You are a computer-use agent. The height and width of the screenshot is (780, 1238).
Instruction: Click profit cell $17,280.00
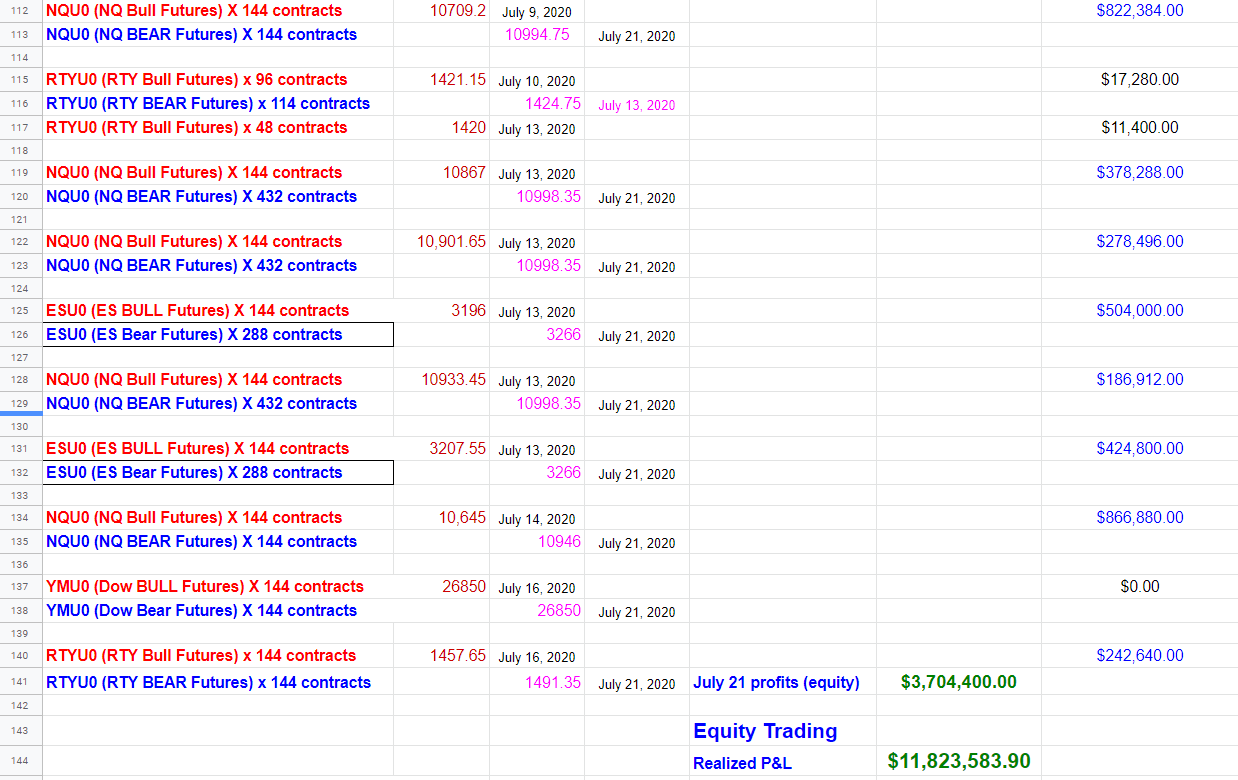pyautogui.click(x=1139, y=80)
